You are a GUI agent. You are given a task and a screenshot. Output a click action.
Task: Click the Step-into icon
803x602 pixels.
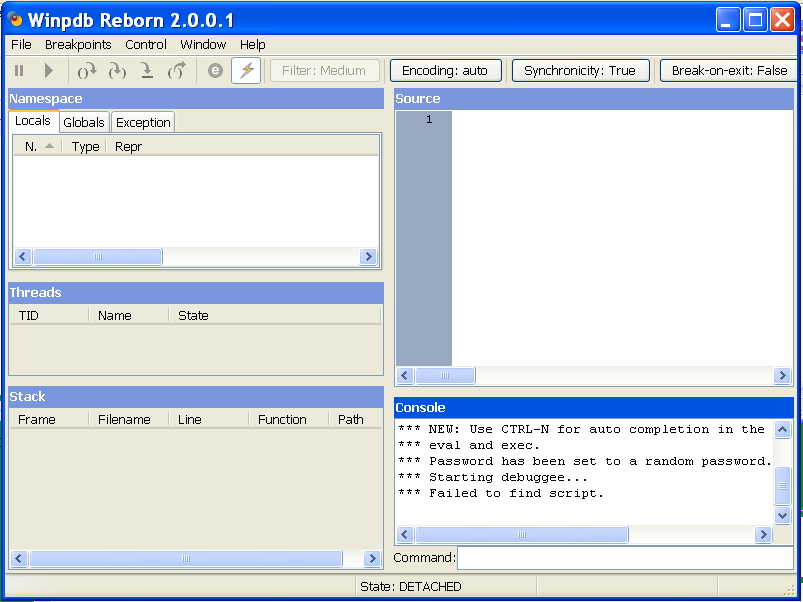116,70
